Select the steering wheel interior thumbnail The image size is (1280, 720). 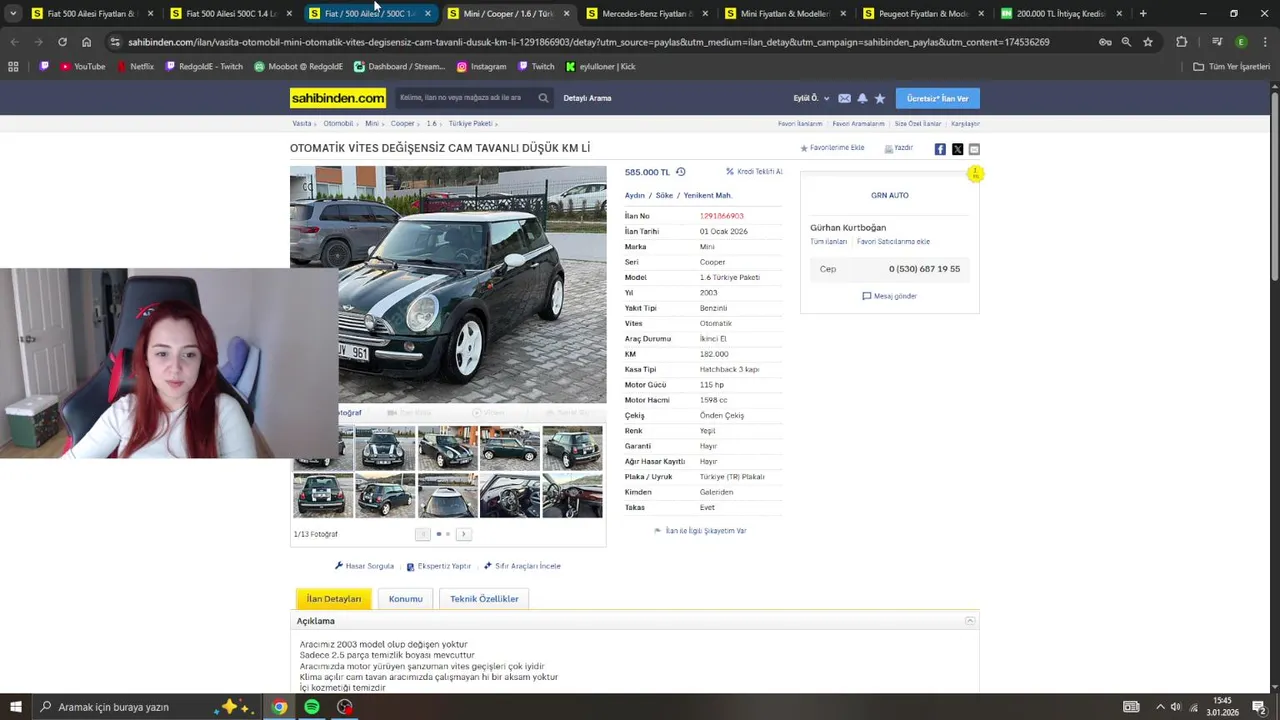coord(509,496)
